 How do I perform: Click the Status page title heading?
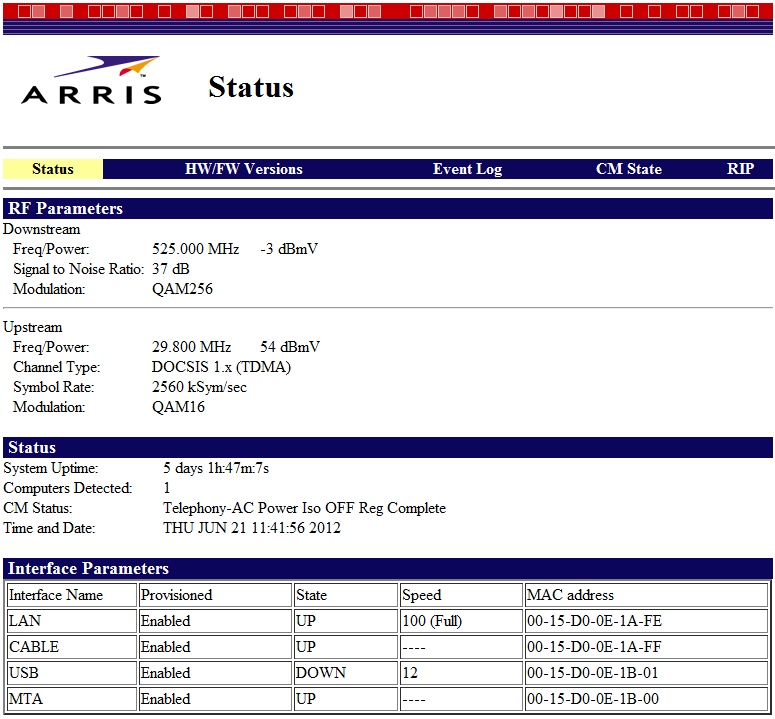(x=251, y=87)
